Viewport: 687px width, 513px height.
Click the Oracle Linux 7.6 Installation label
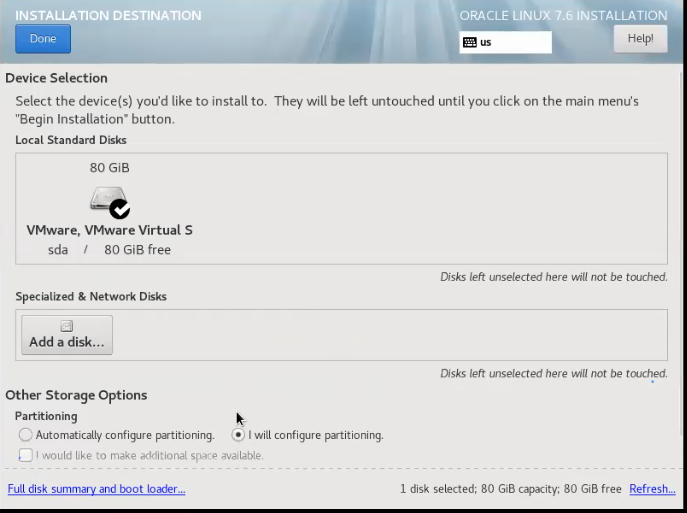click(563, 15)
